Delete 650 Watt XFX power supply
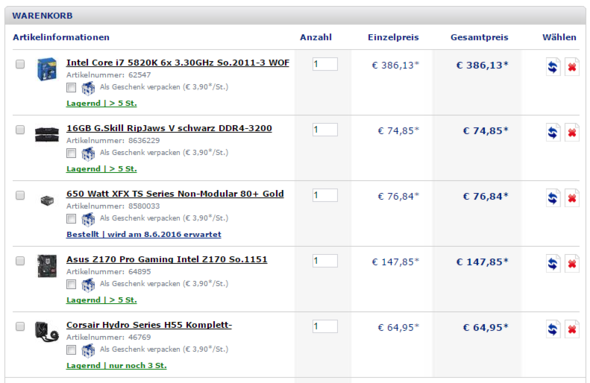Image resolution: width=590 pixels, height=383 pixels. [x=572, y=198]
